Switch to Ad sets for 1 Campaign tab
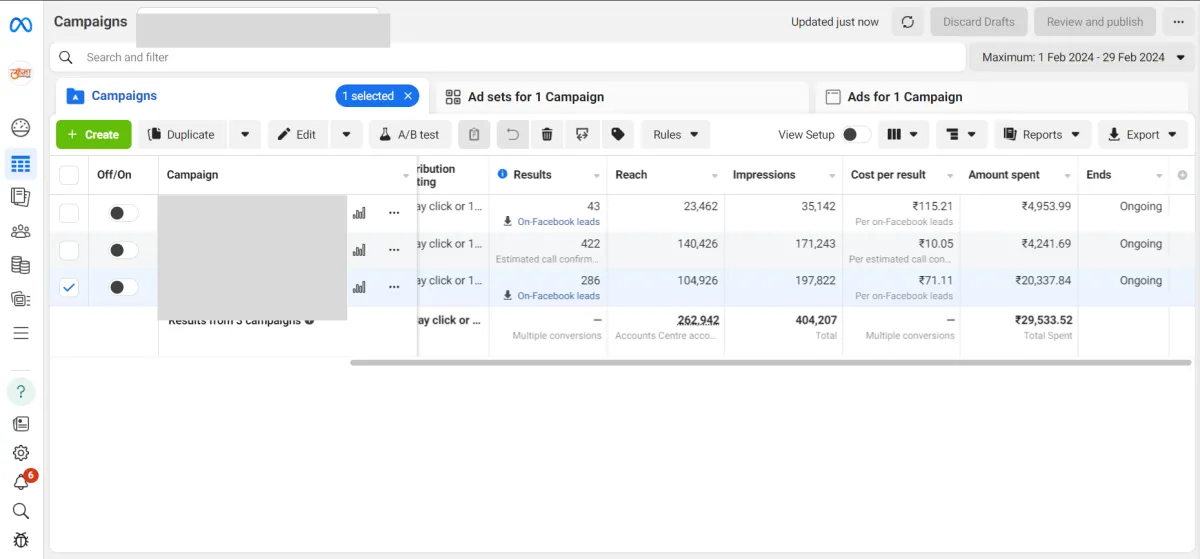The width and height of the screenshot is (1200, 559). 623,97
